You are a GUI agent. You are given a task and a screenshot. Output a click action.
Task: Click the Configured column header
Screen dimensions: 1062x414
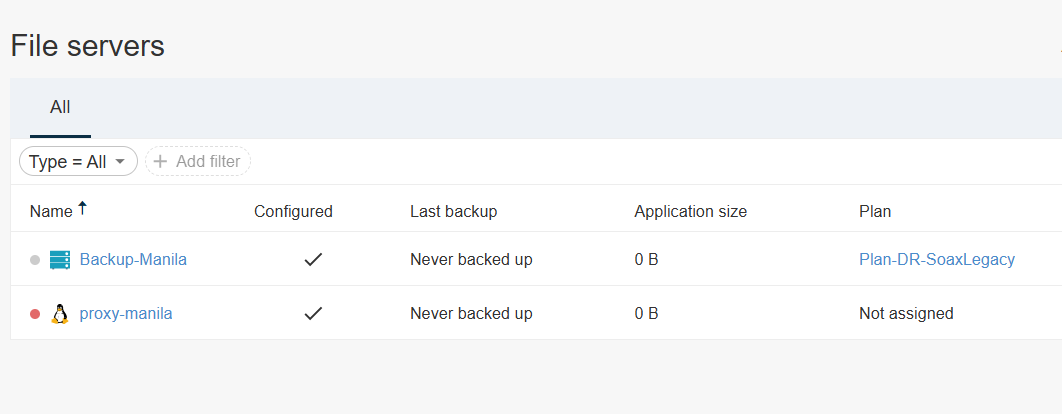[293, 212]
